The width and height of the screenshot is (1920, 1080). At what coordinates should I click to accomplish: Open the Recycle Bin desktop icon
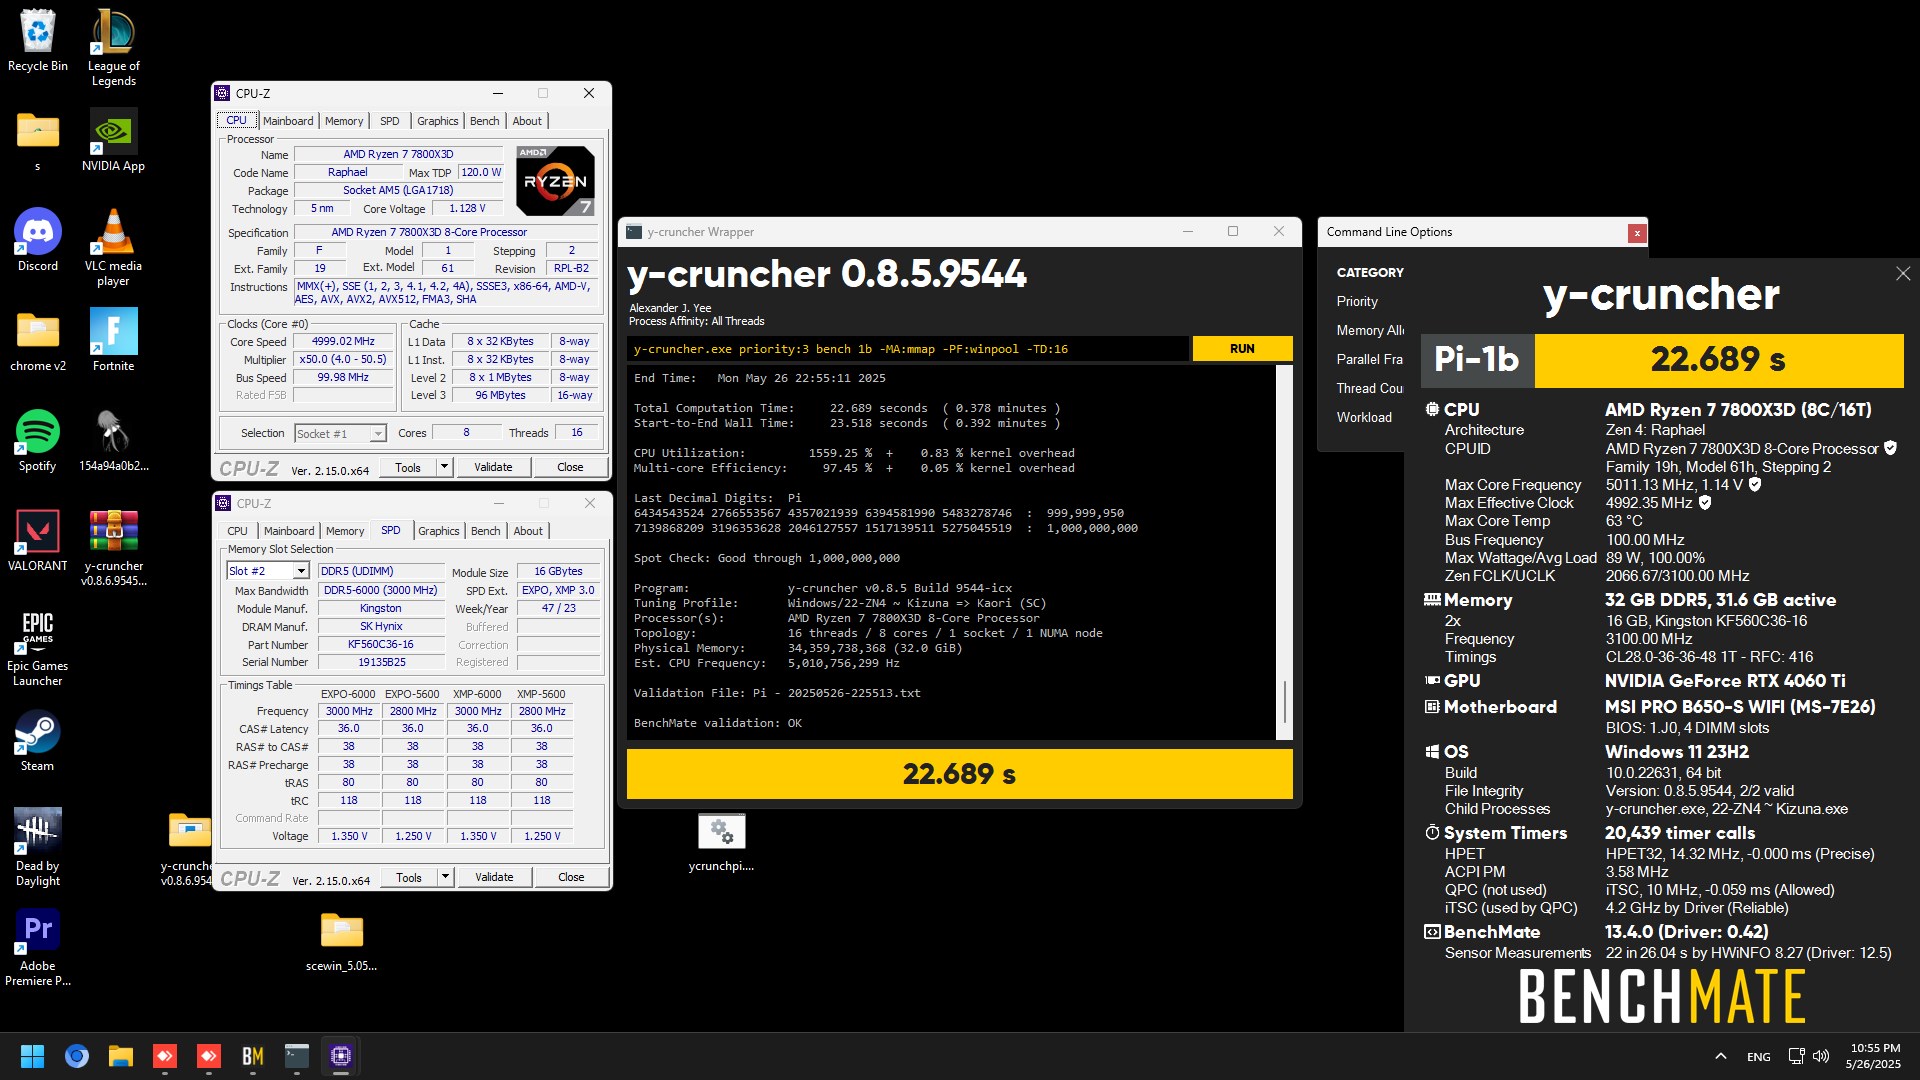(38, 42)
